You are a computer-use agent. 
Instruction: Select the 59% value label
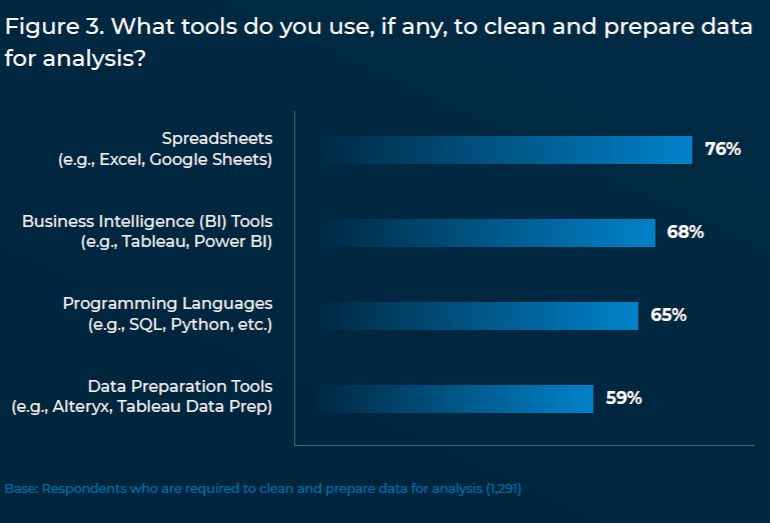click(624, 398)
